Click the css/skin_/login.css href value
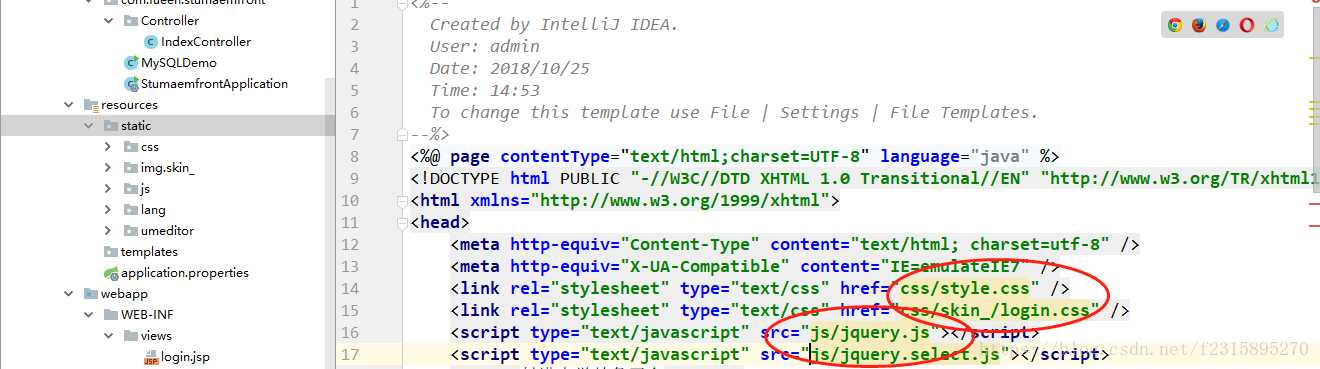Screen dimensions: 1320x369 (x=995, y=310)
